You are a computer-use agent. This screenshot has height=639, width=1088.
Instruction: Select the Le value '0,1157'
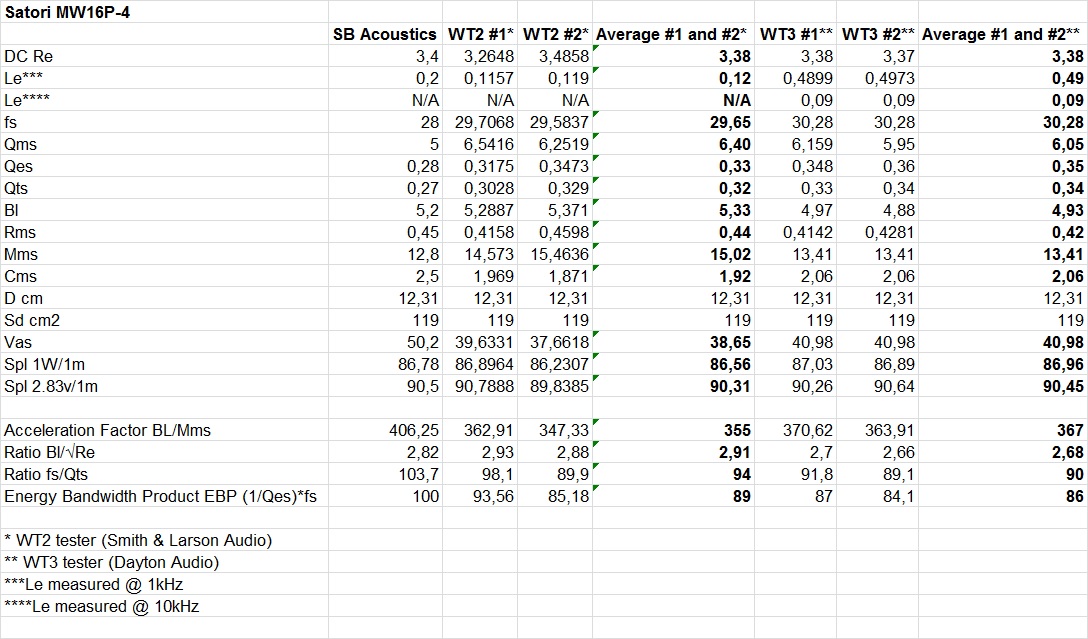(x=489, y=78)
